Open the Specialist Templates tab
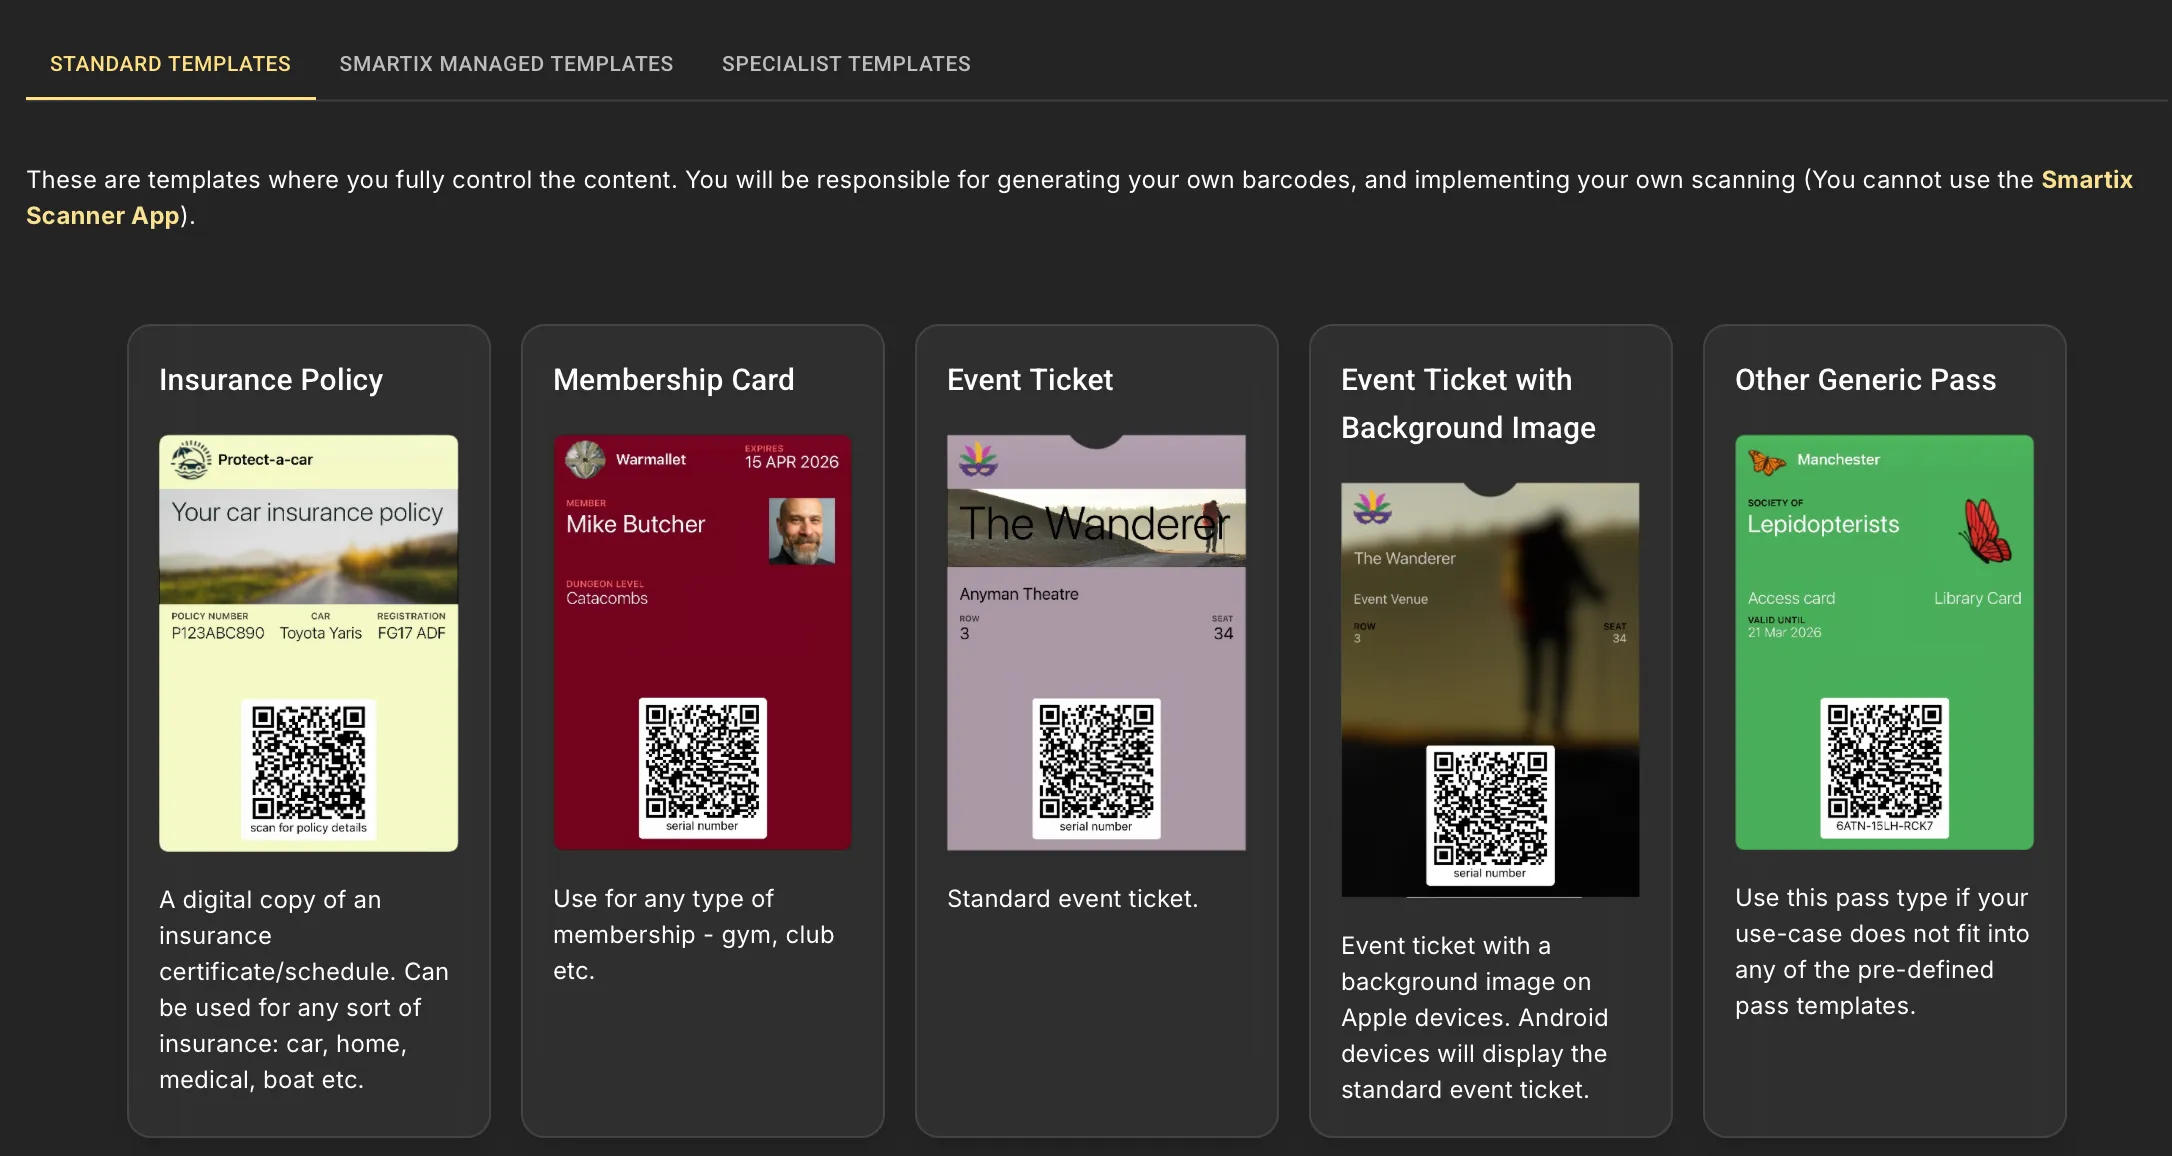 click(846, 64)
